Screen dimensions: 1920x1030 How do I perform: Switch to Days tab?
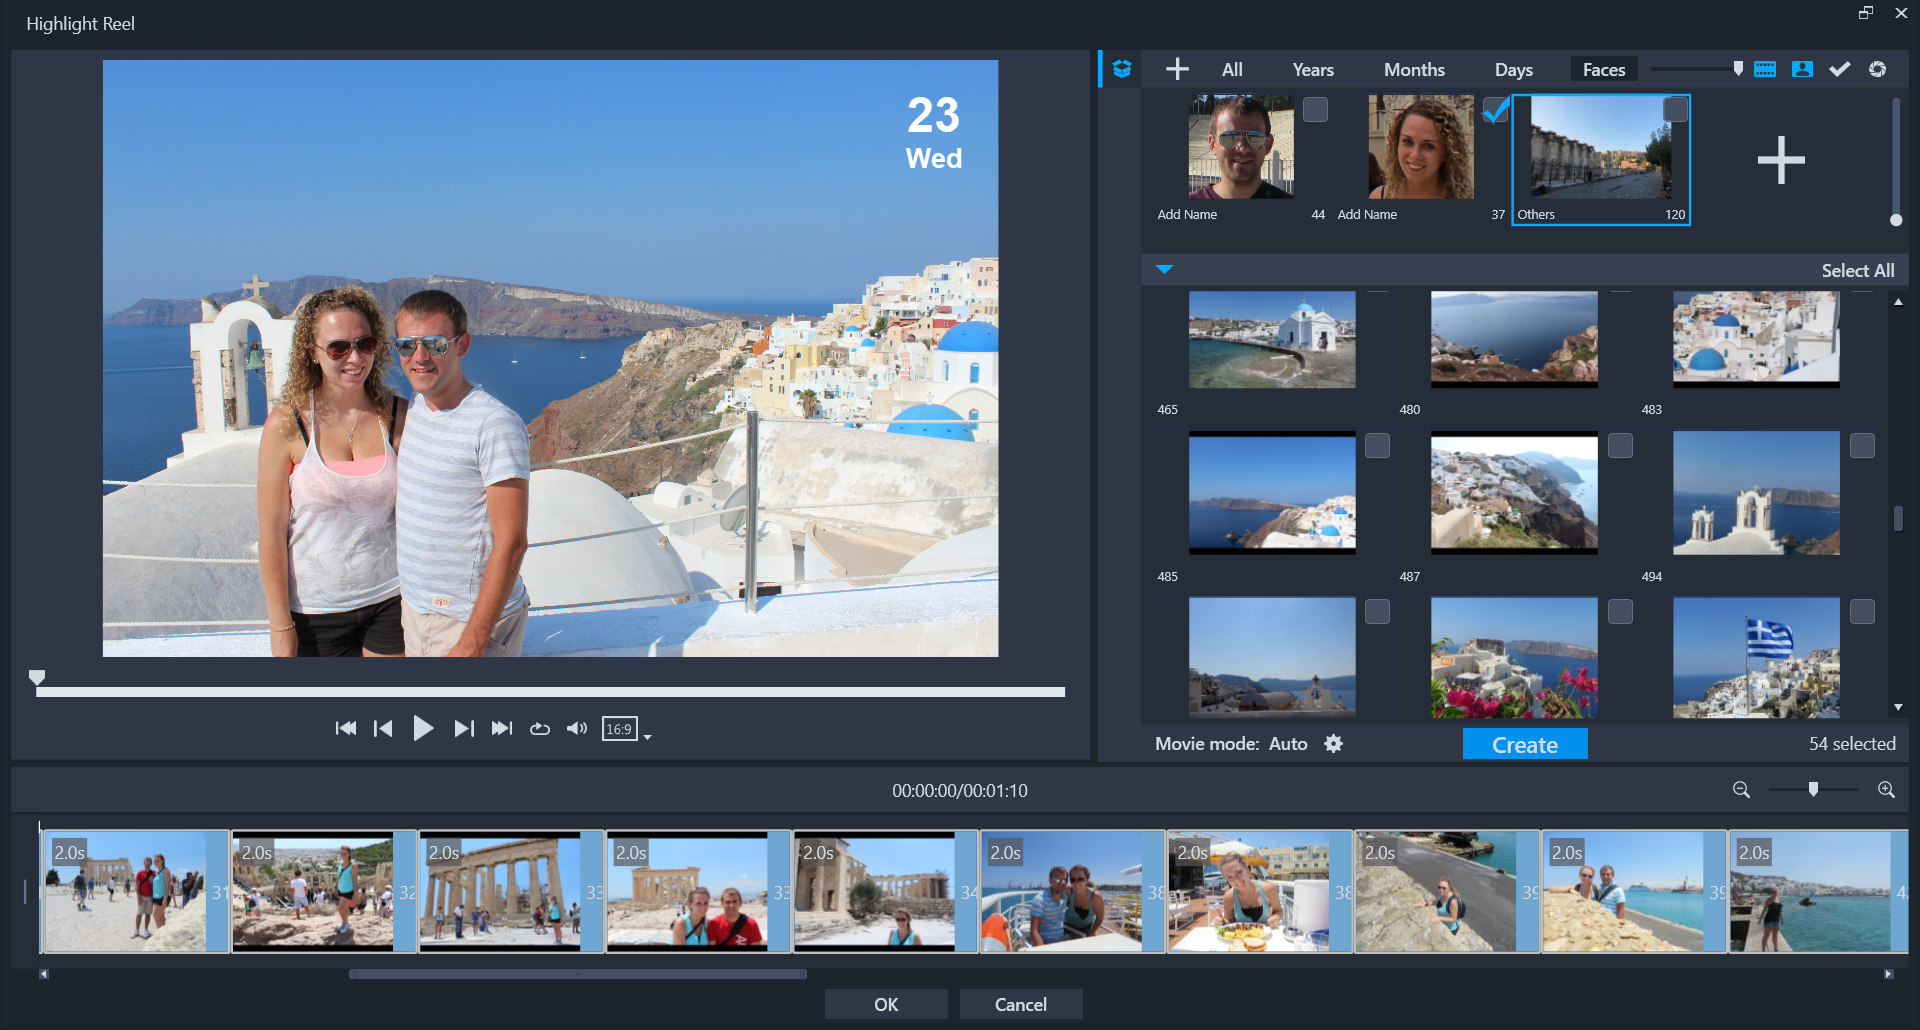point(1514,70)
